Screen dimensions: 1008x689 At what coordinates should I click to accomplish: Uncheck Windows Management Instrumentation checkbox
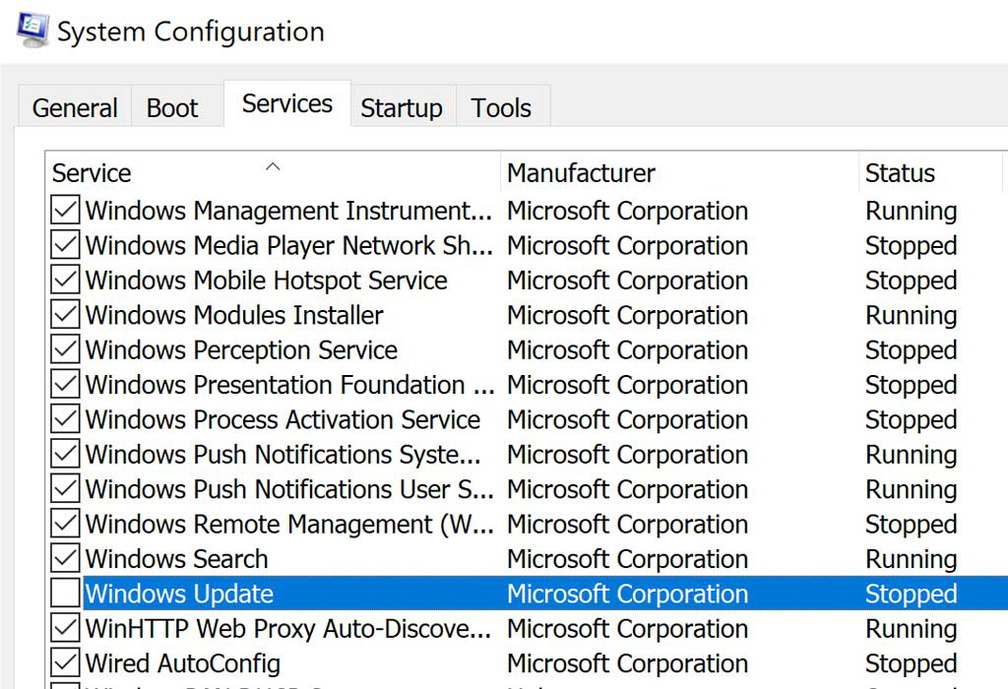[65, 210]
